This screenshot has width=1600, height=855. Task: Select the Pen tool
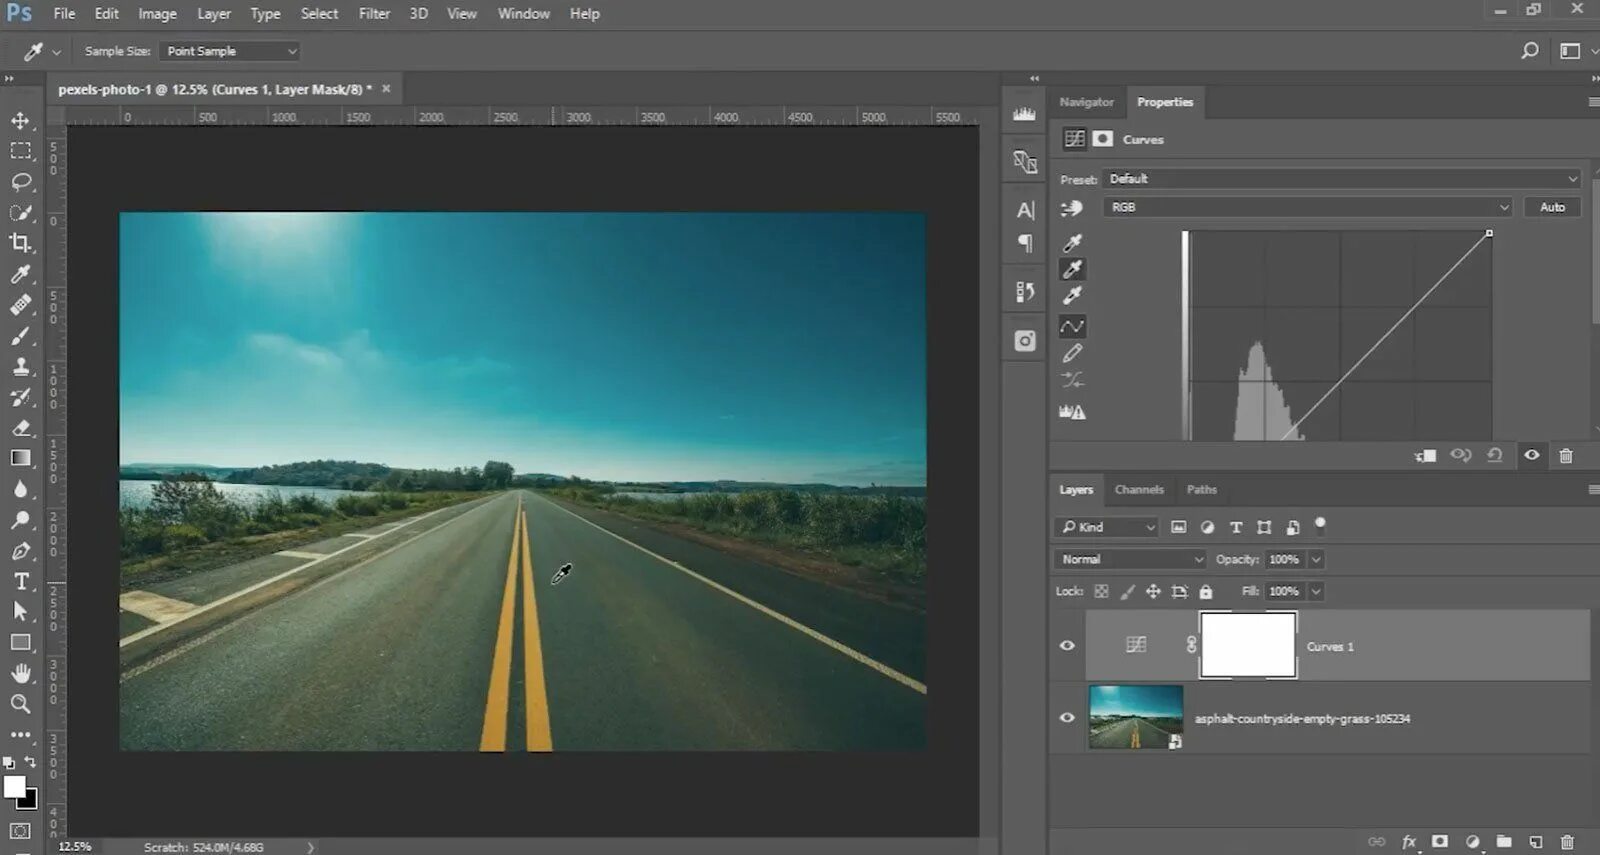point(20,551)
